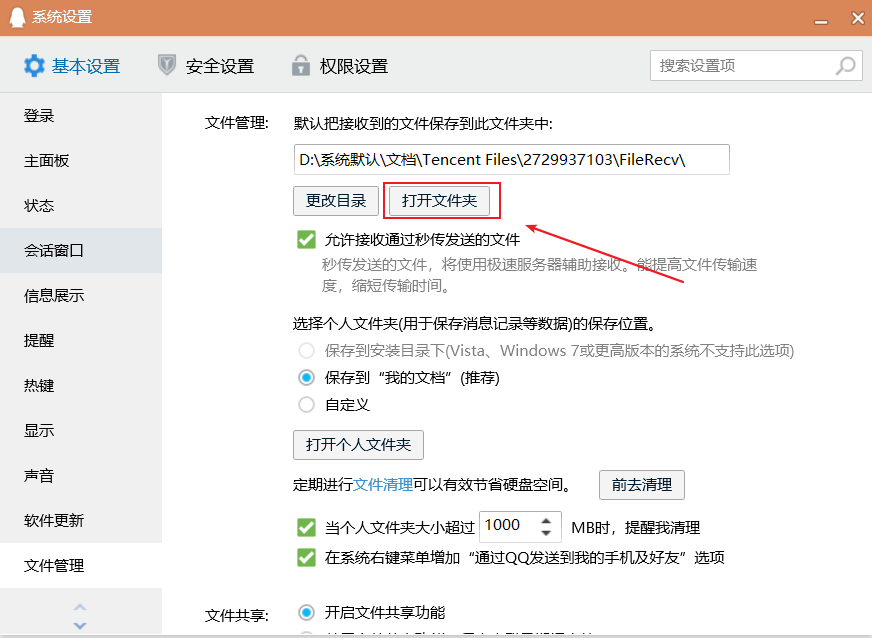This screenshot has width=872, height=638.
Task: Open the 热键 settings section
Action: click(81, 385)
